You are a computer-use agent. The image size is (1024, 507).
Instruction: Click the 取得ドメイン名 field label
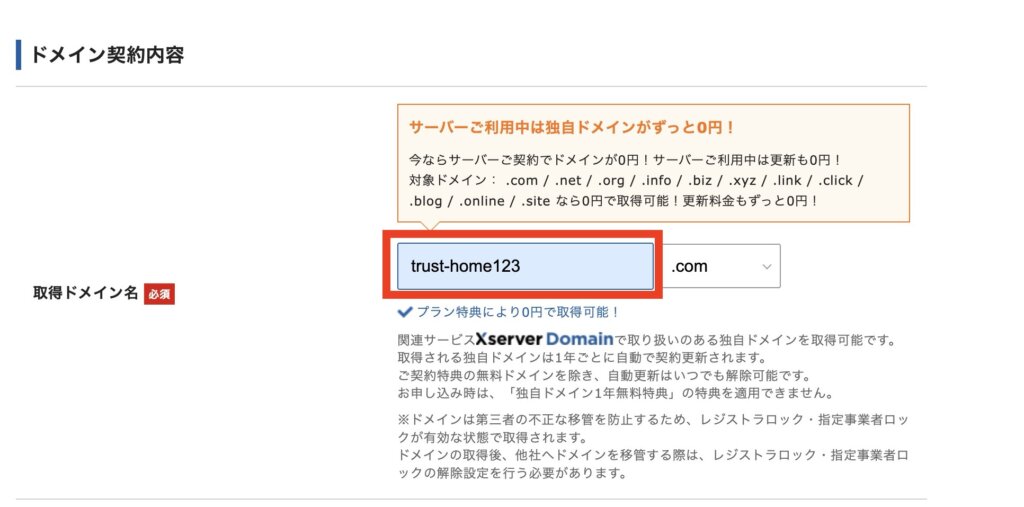(86, 294)
